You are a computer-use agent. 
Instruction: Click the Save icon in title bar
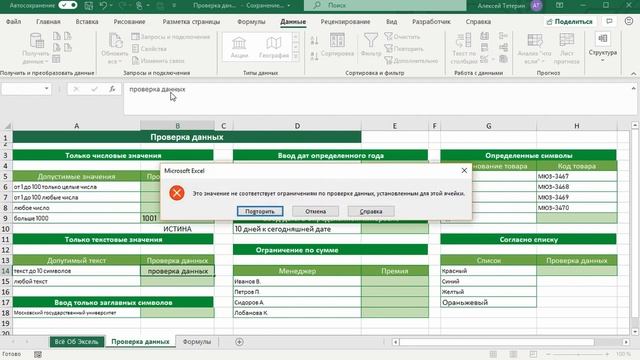point(88,6)
